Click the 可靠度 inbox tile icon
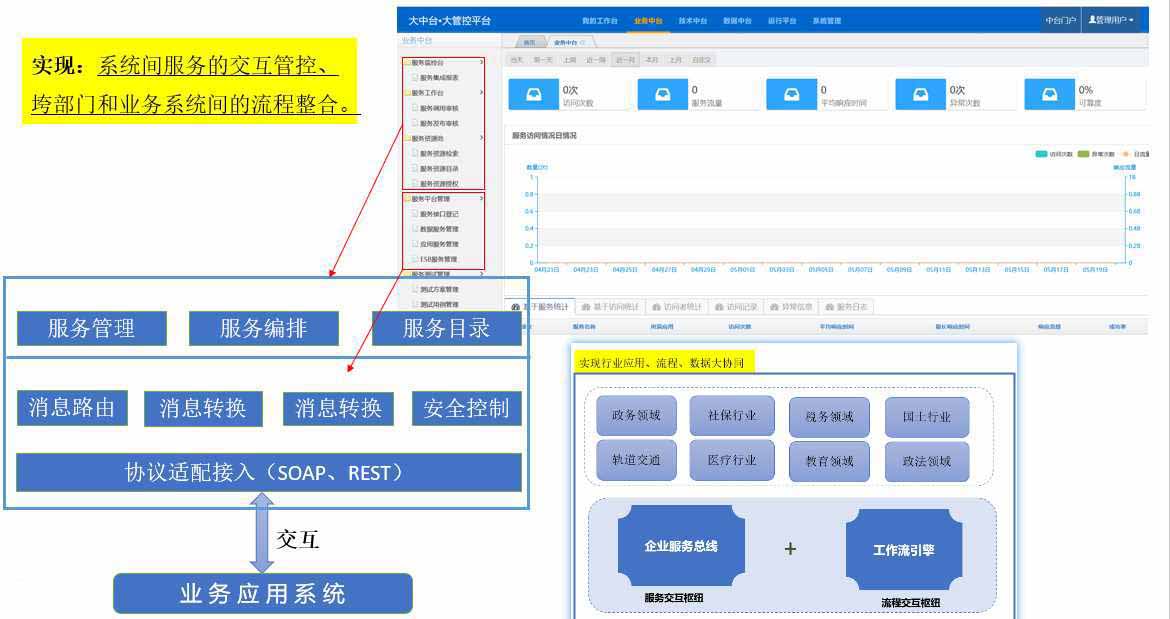 (x=1049, y=94)
